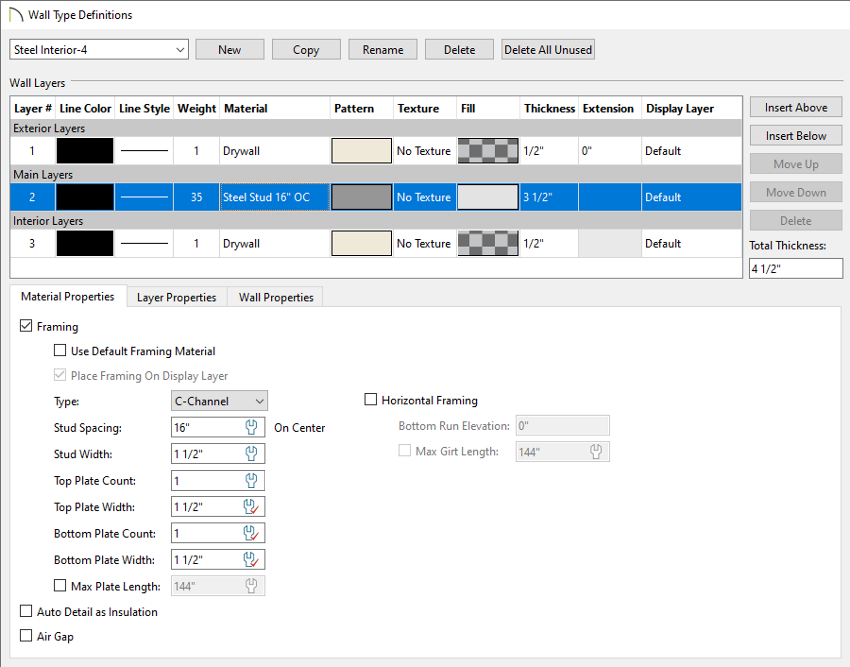Click the Move Up button
This screenshot has height=667, width=850.
(796, 164)
